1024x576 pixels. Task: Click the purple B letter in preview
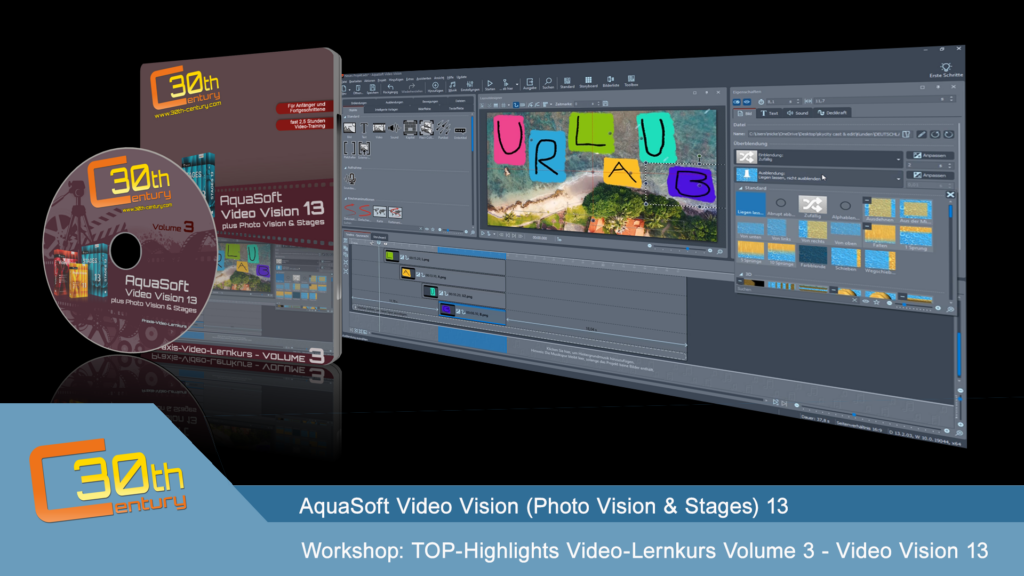[691, 183]
